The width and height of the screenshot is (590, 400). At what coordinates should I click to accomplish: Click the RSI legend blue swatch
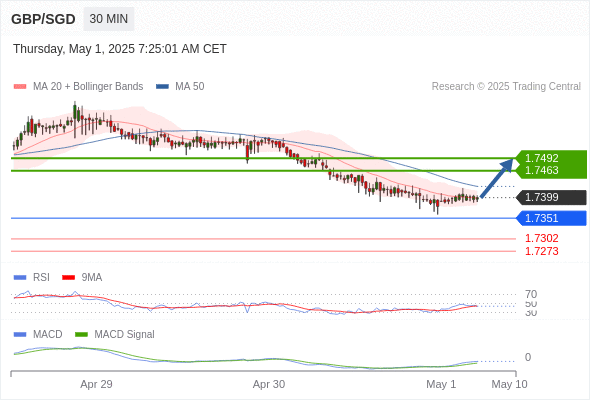click(x=20, y=278)
